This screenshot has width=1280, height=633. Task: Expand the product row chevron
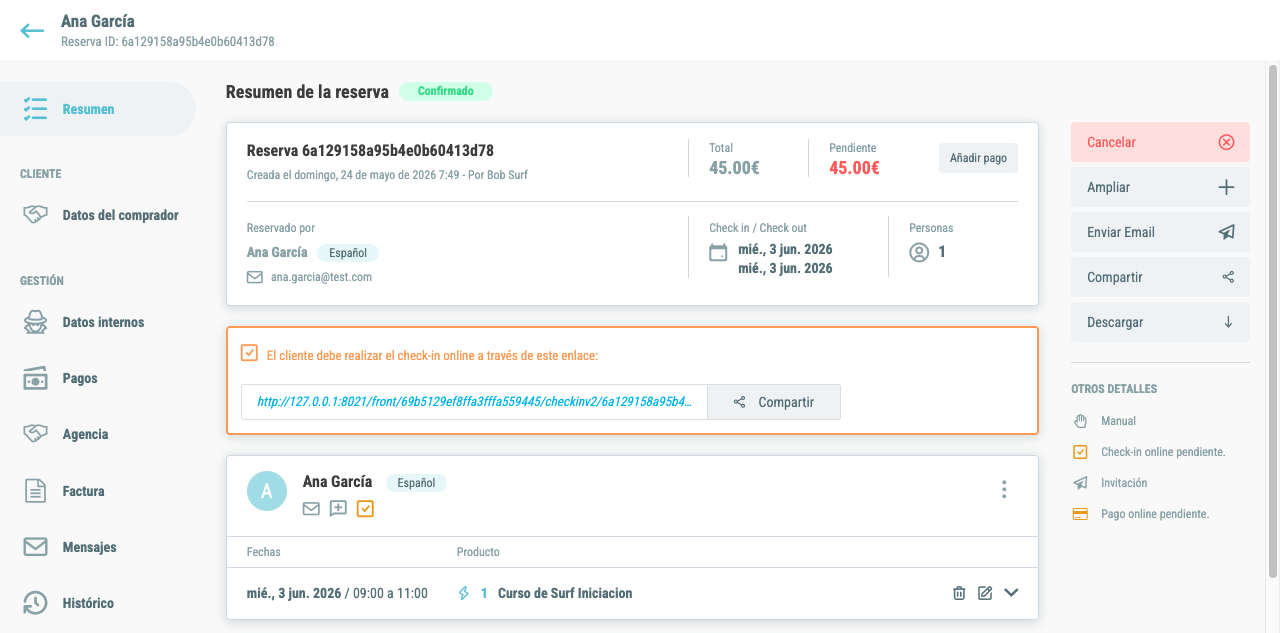(1011, 593)
